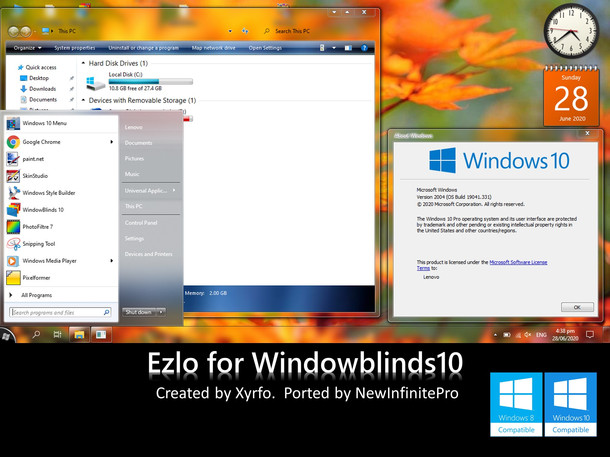The width and height of the screenshot is (610, 457).
Task: Click Explorer forward navigation button
Action: (26, 31)
